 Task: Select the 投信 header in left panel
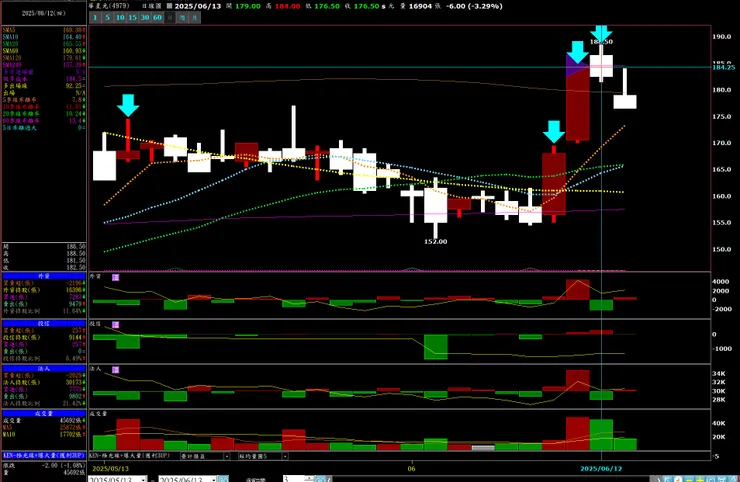(x=44, y=323)
